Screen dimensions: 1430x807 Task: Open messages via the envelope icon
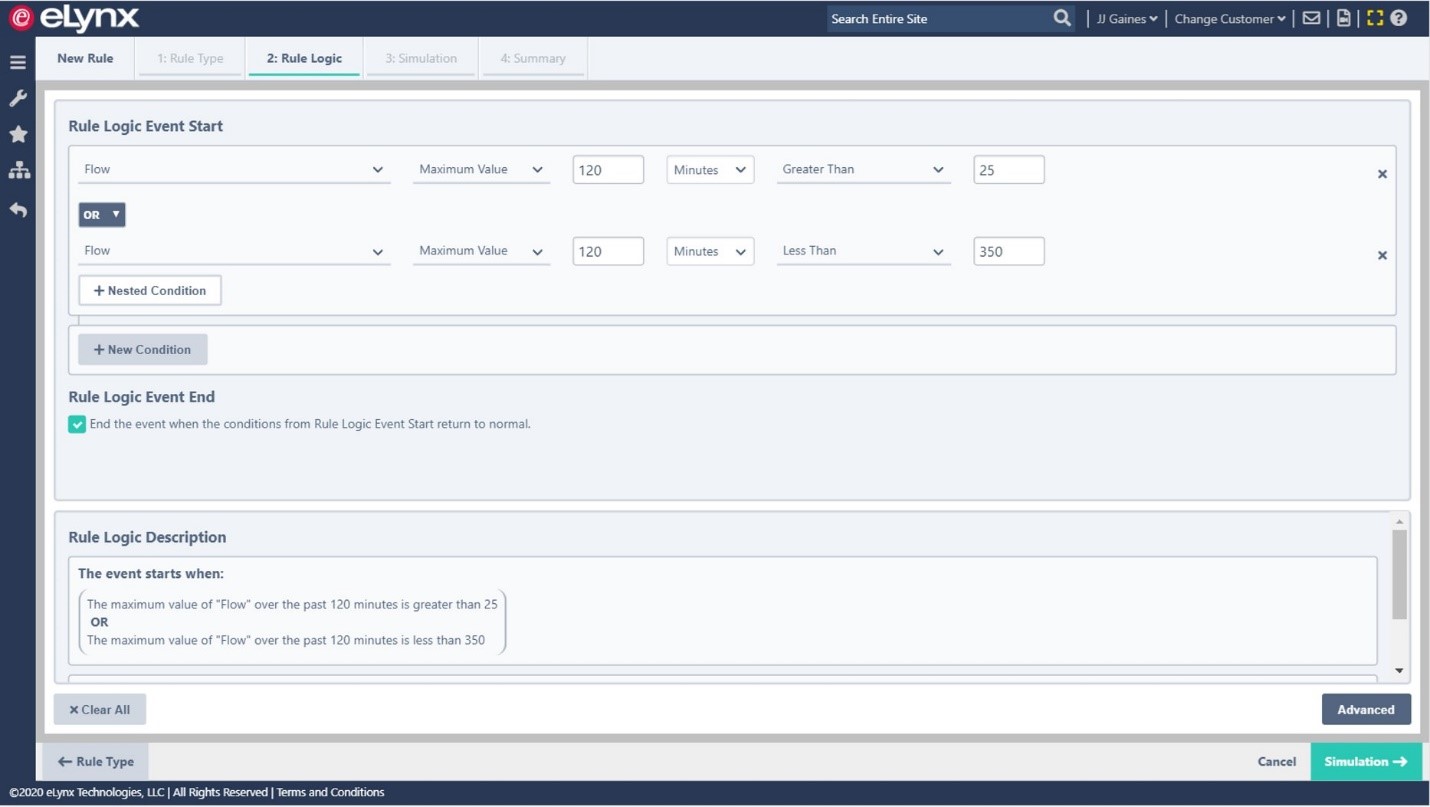[1311, 18]
